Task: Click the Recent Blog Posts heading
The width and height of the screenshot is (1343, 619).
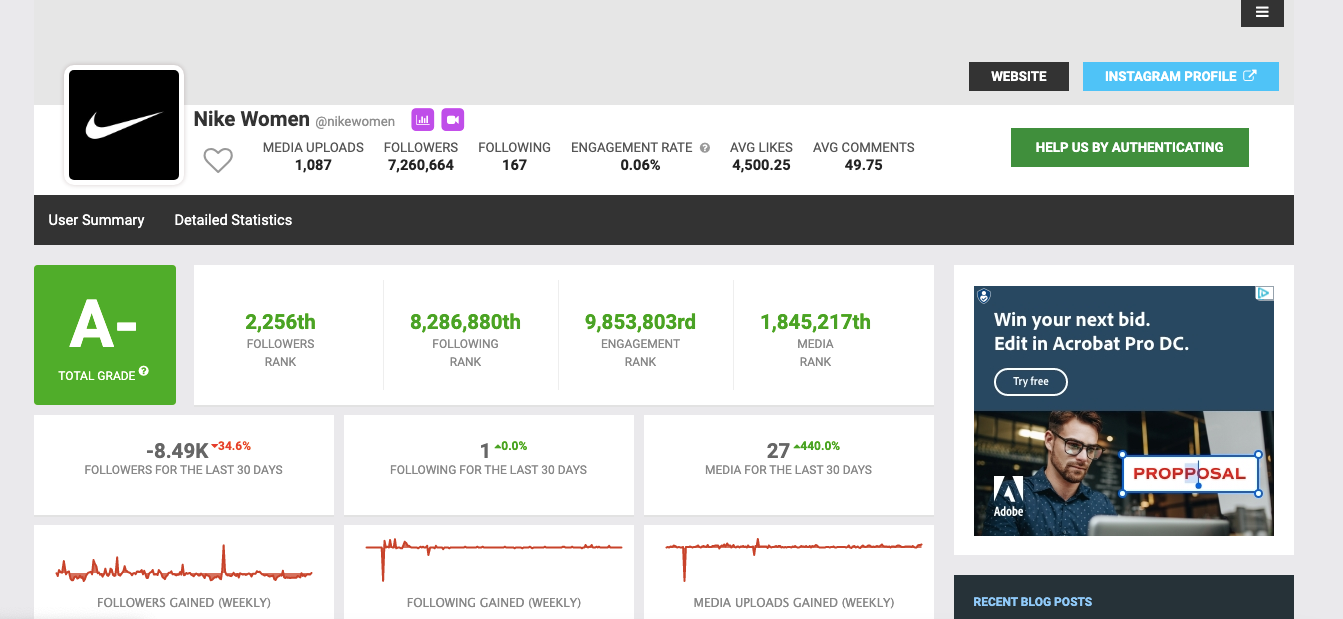Action: [x=1032, y=602]
